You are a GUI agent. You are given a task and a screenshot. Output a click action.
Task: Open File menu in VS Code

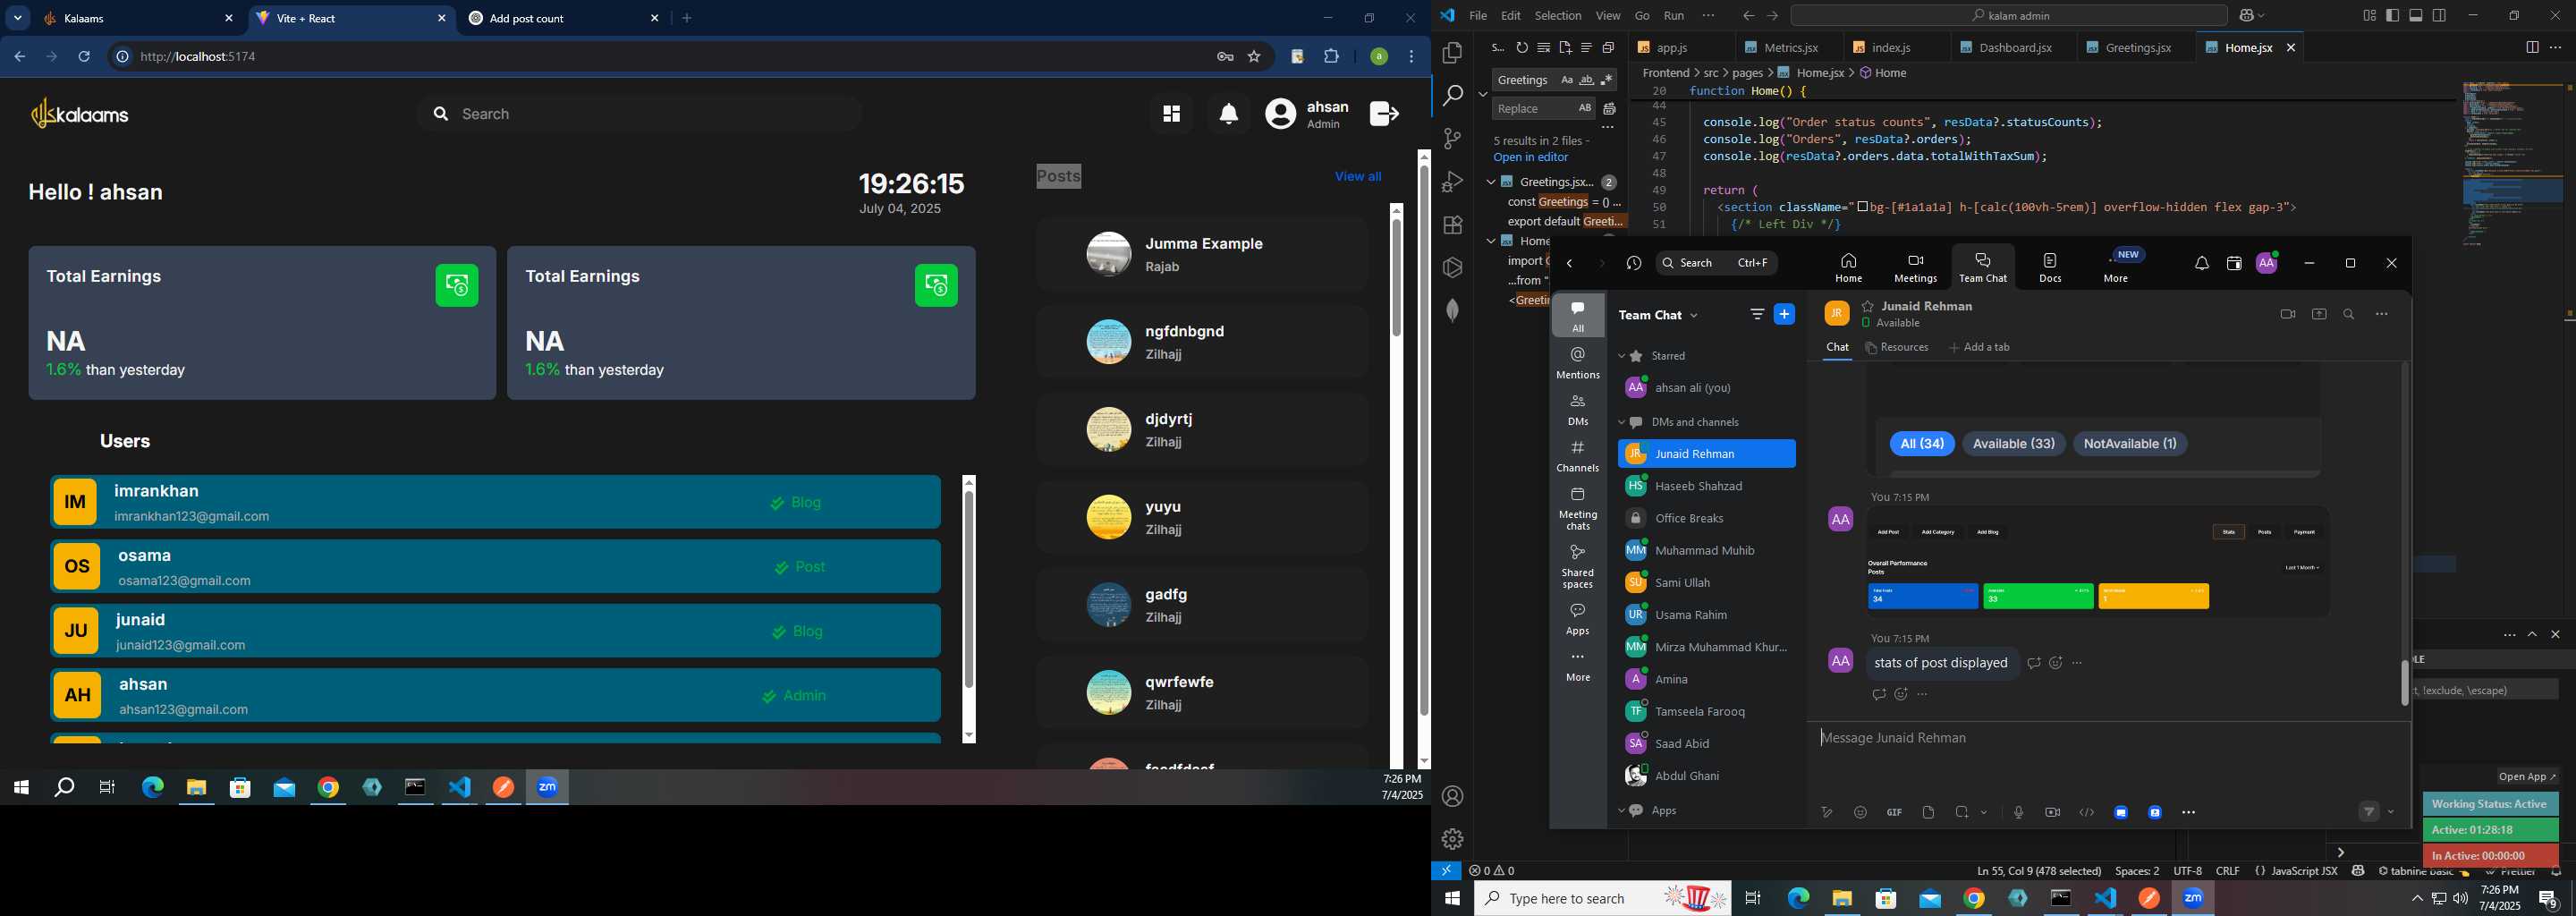coord(1478,16)
